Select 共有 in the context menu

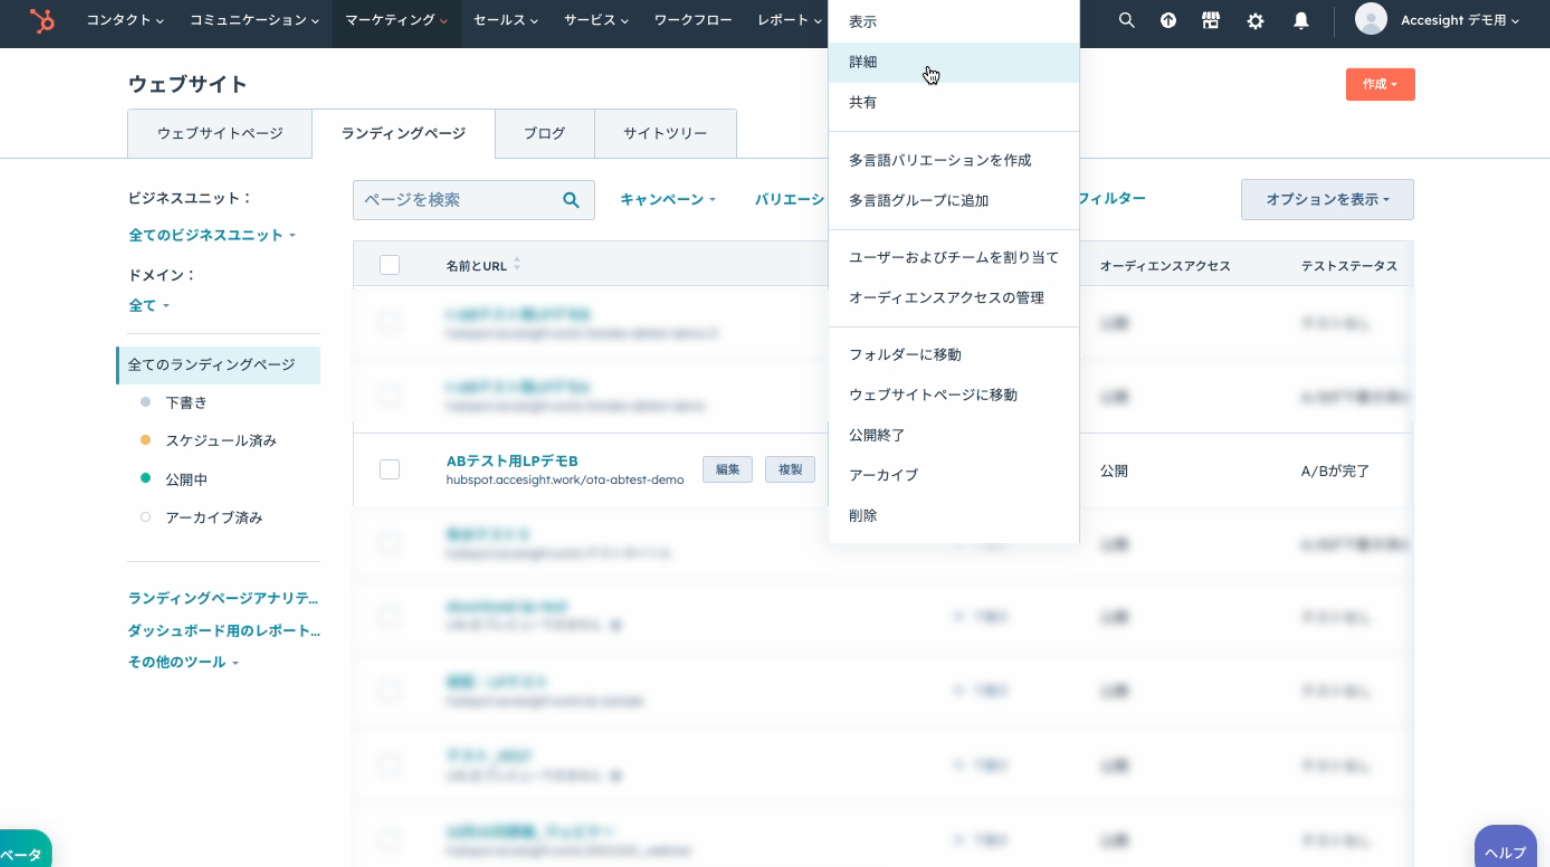click(954, 102)
